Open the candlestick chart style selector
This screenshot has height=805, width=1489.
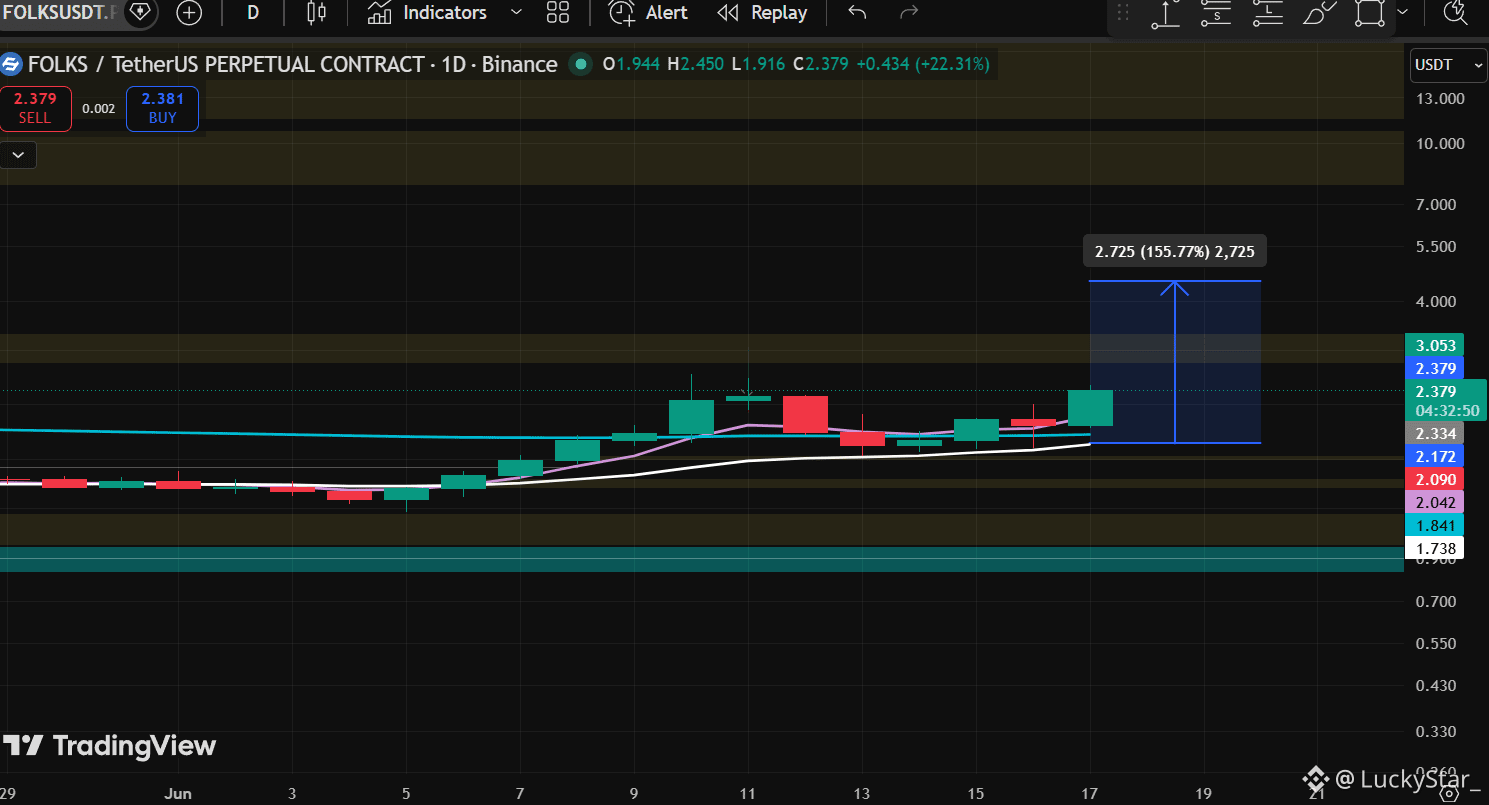pos(317,13)
